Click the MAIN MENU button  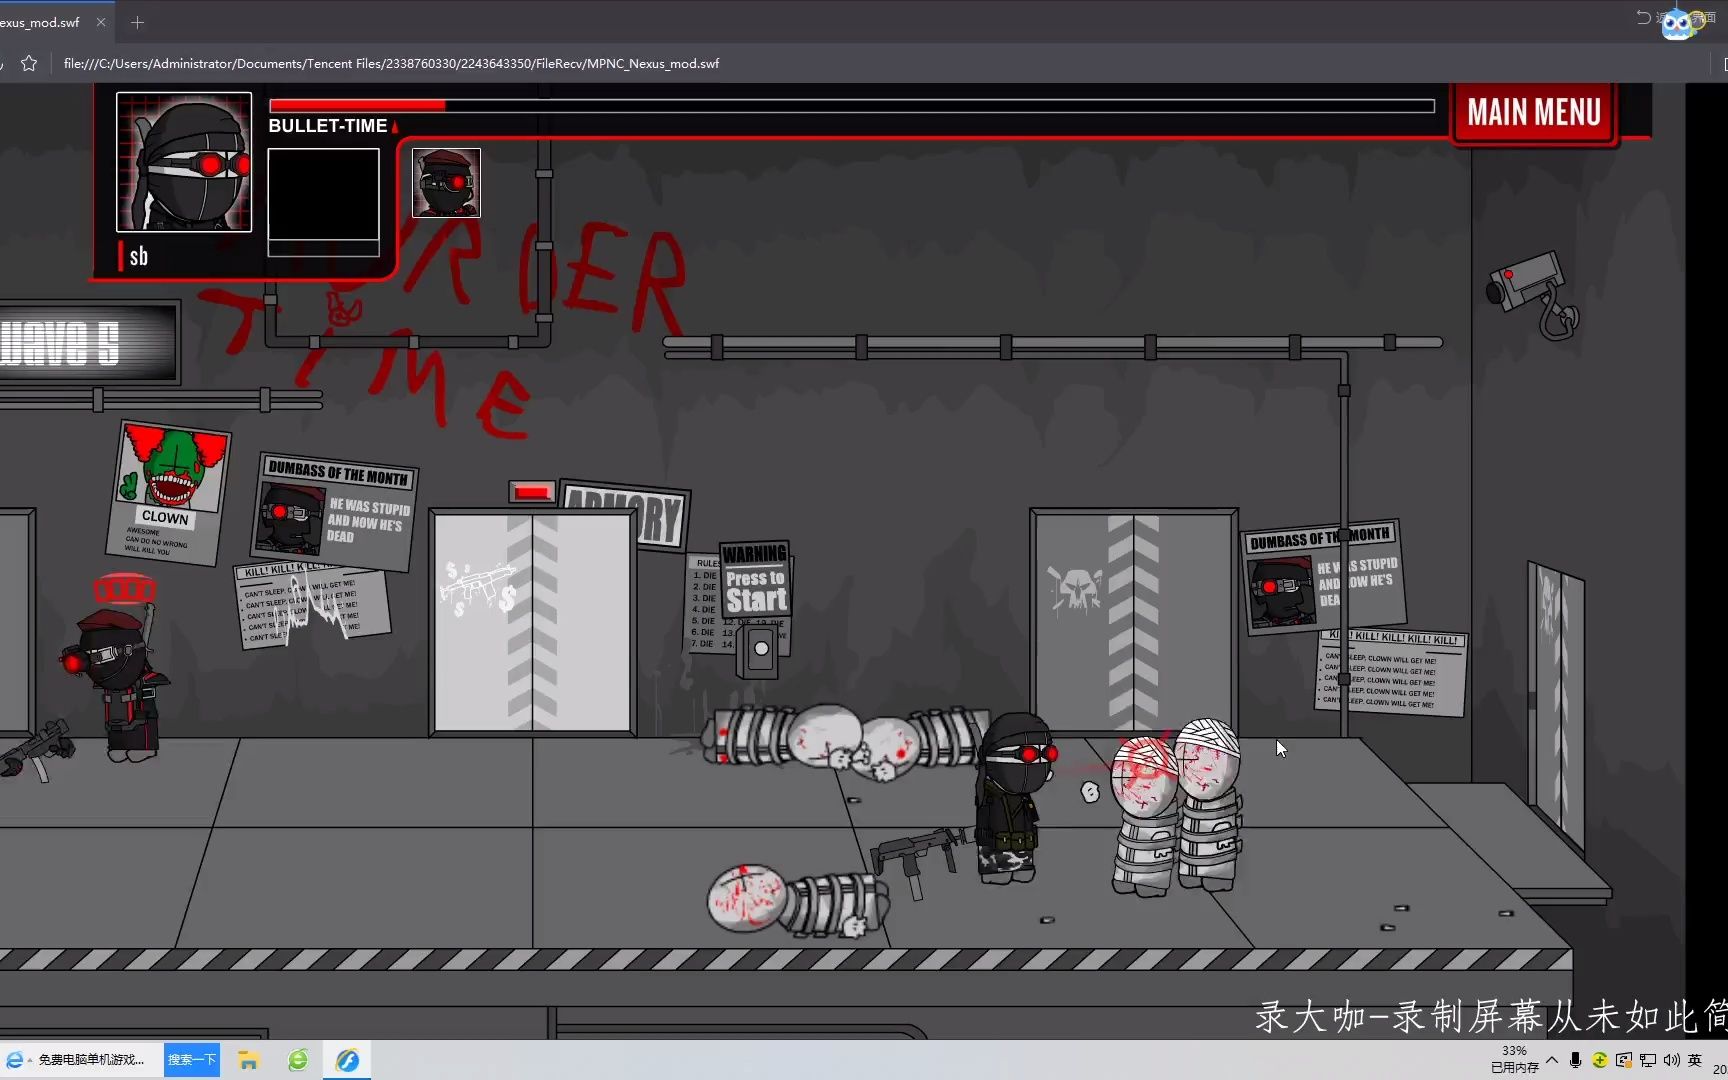[1534, 113]
